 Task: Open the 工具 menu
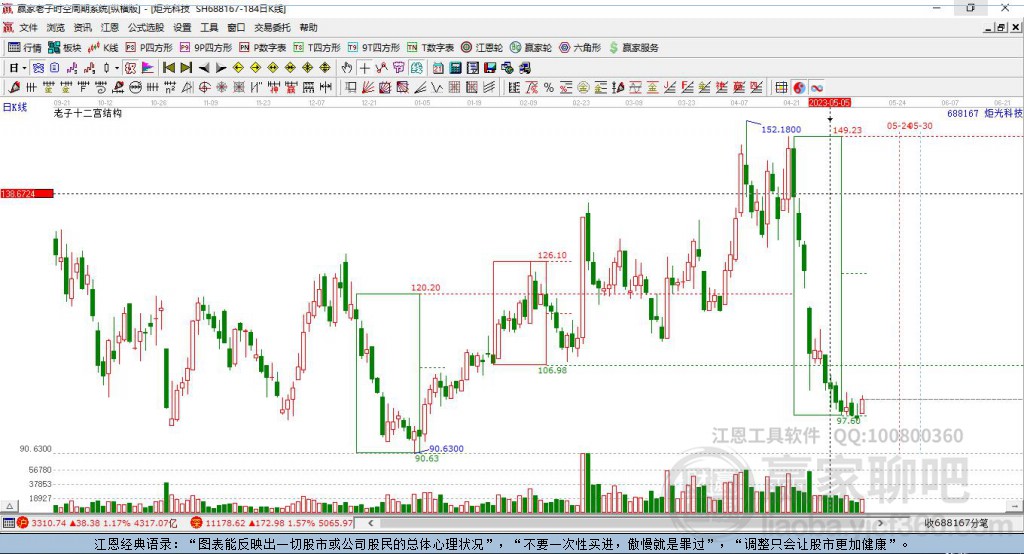click(x=209, y=27)
